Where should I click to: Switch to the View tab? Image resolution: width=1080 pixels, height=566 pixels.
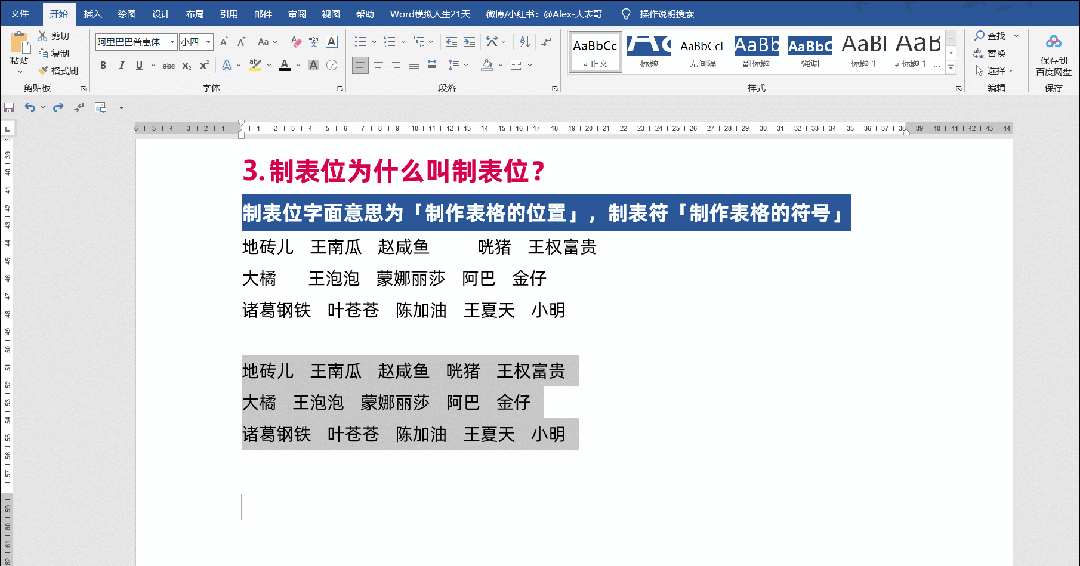click(x=331, y=14)
